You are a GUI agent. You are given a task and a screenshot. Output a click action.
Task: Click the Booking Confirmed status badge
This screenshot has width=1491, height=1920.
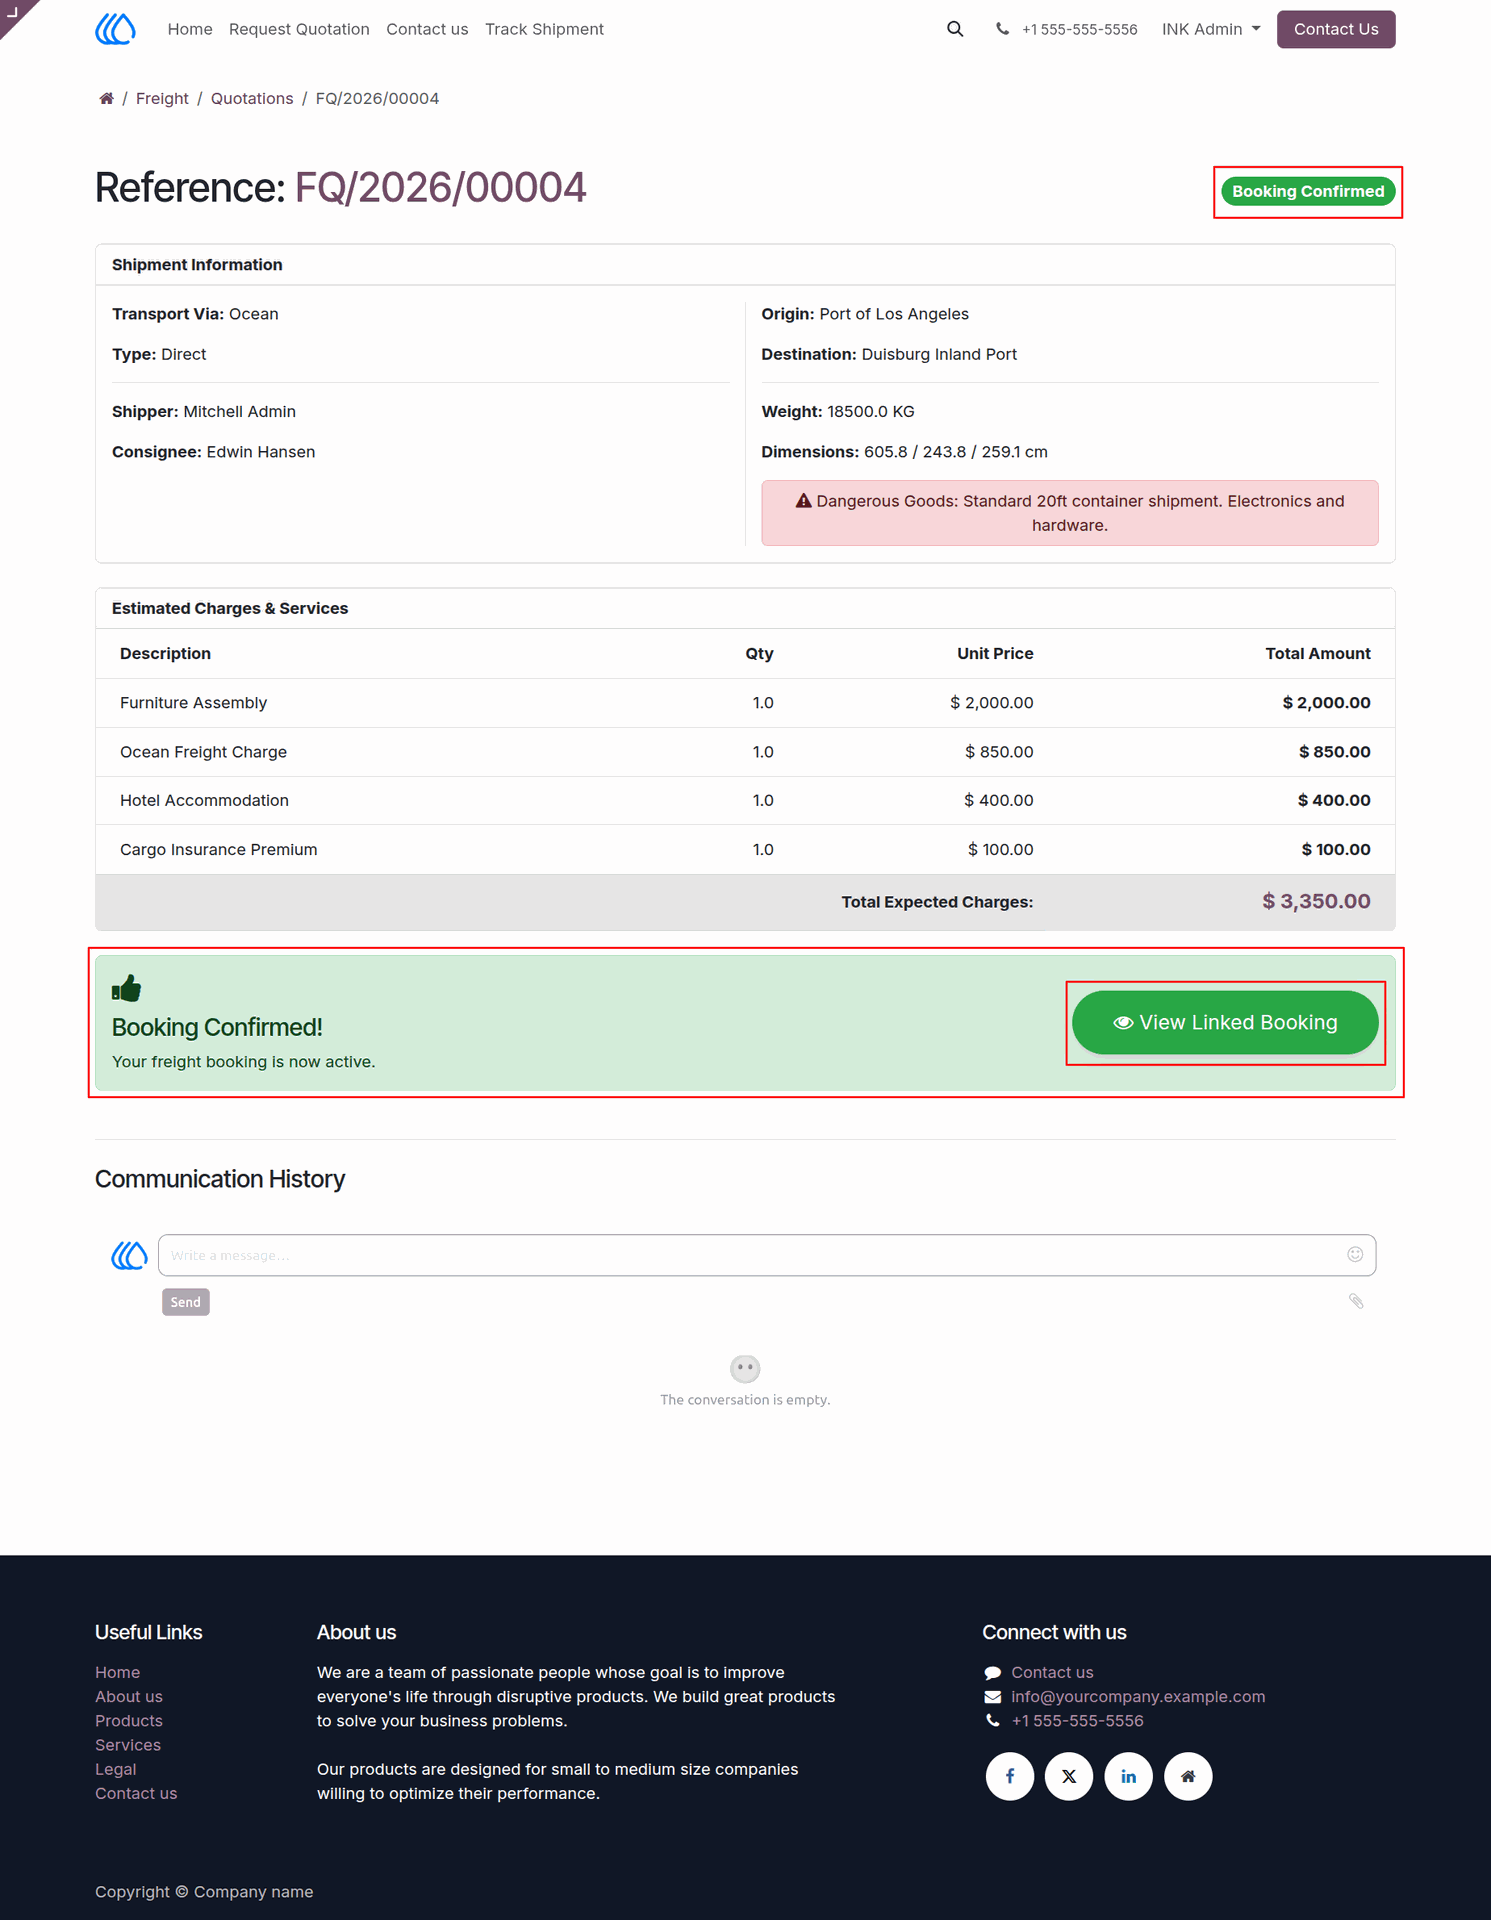(x=1308, y=191)
